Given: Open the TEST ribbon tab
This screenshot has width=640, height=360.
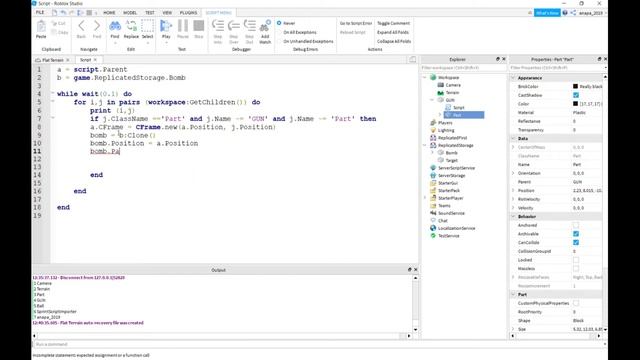Looking at the screenshot, I should (x=150, y=13).
